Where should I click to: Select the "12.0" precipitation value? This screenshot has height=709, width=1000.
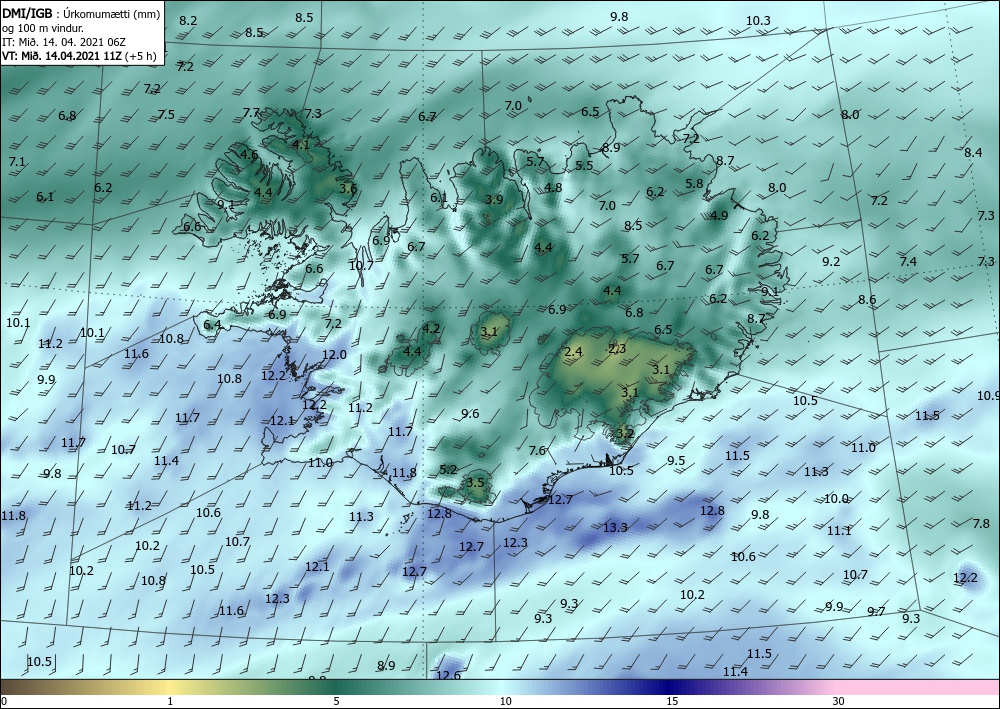334,354
